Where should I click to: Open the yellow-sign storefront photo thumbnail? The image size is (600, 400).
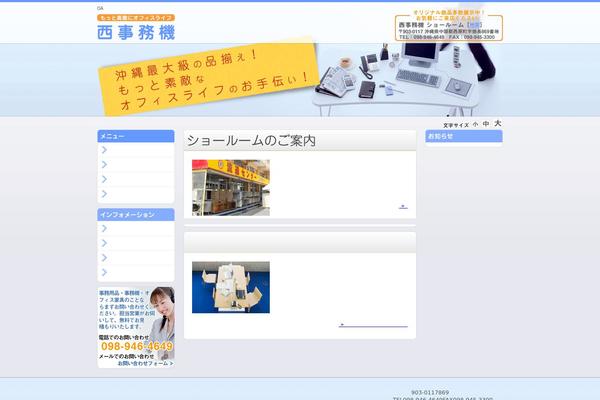231,188
